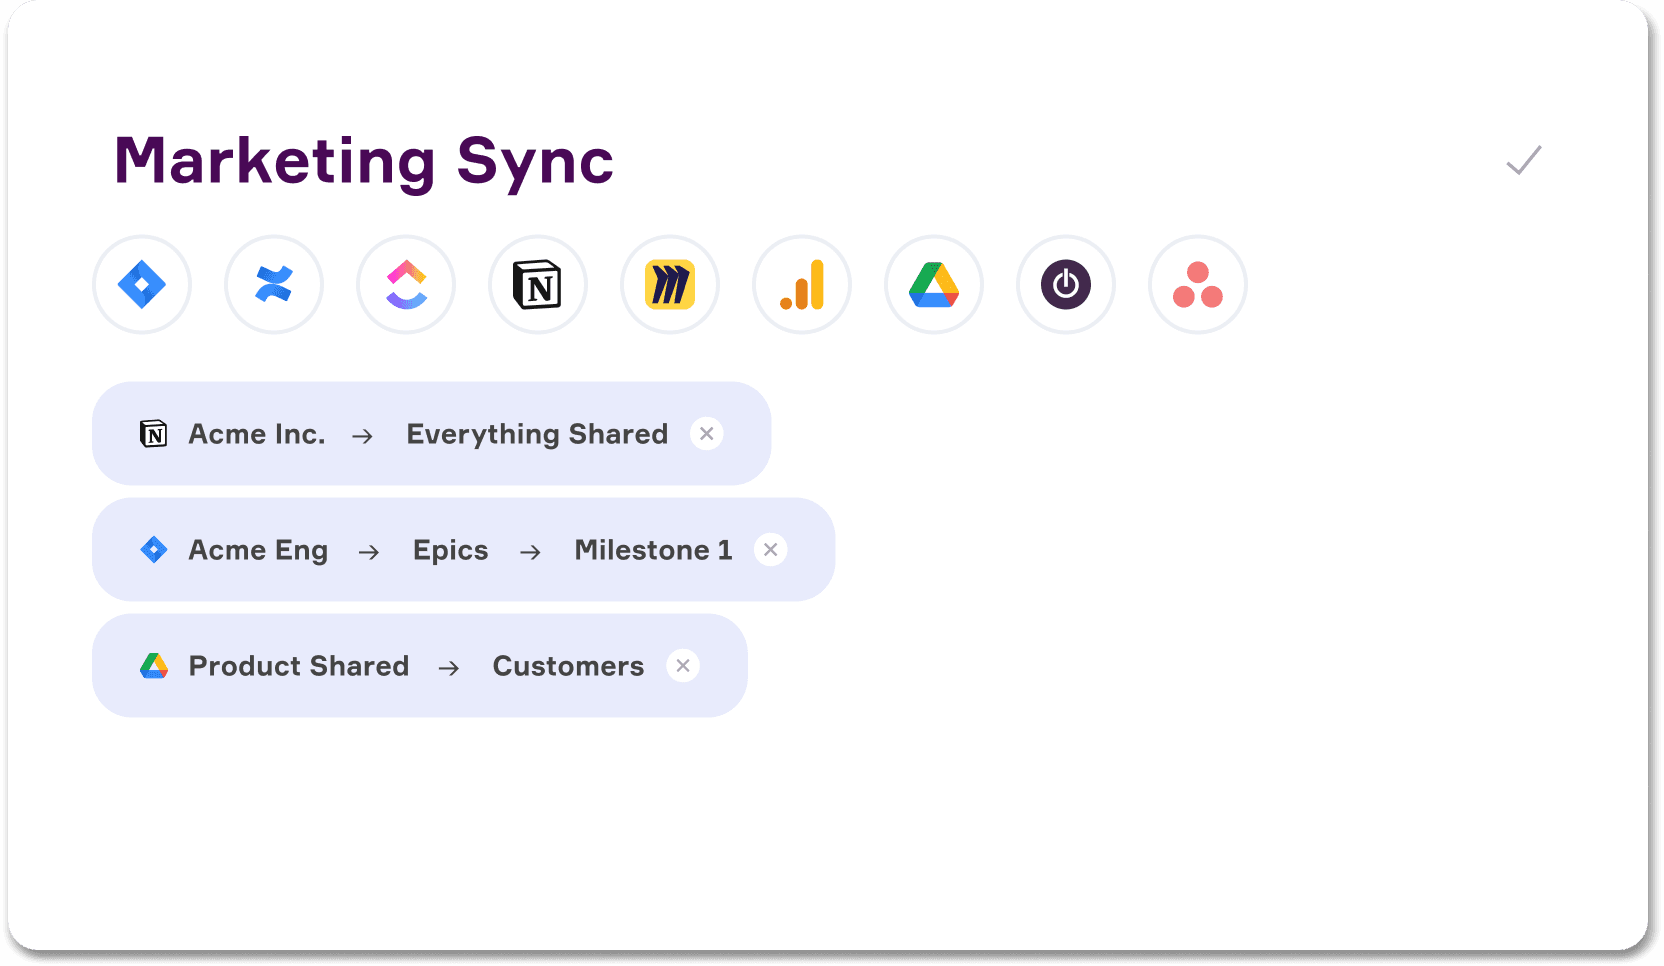Click the 'Acme Eng' project label

click(258, 551)
